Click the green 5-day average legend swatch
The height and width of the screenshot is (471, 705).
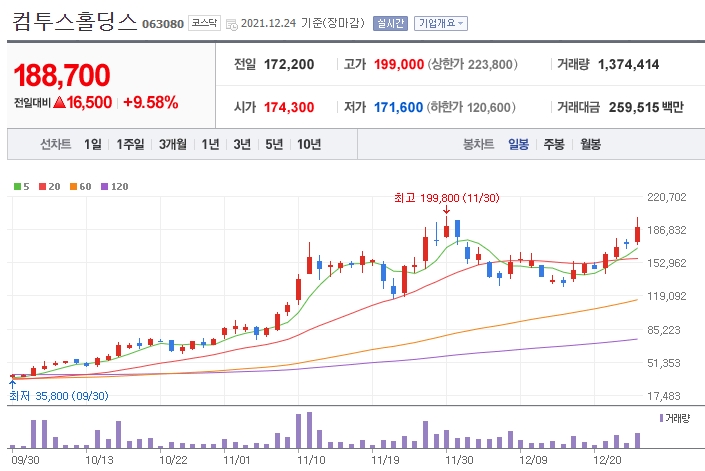17,187
